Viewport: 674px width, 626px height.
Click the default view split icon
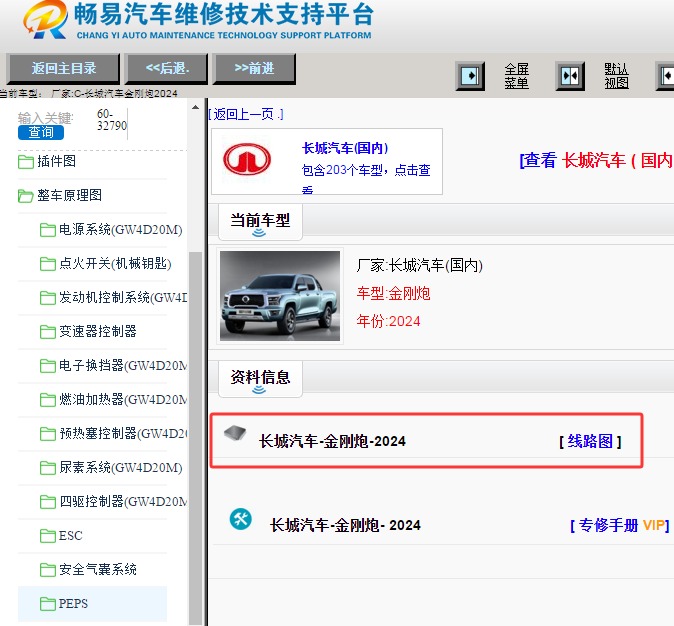570,76
